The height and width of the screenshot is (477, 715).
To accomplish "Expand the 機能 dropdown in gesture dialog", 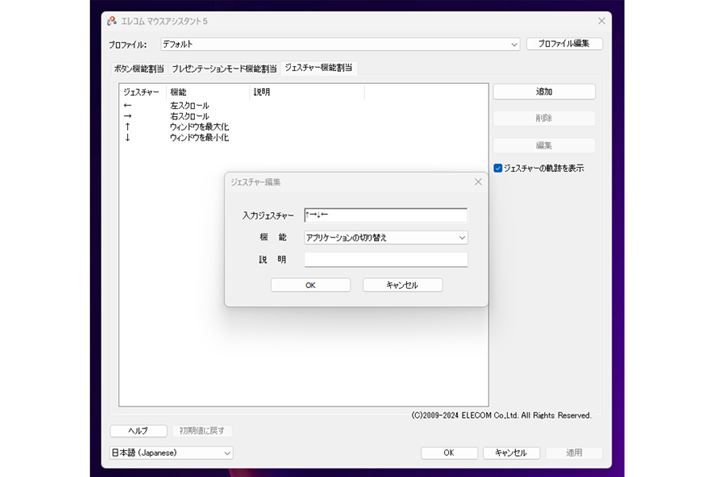I will [461, 238].
